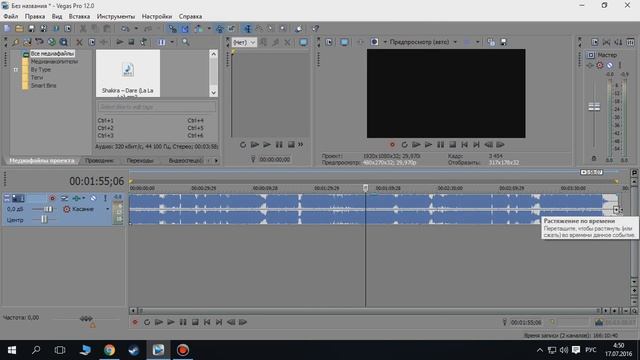Open the Касание automation mode dropdown
This screenshot has height=360, width=640.
click(x=107, y=209)
